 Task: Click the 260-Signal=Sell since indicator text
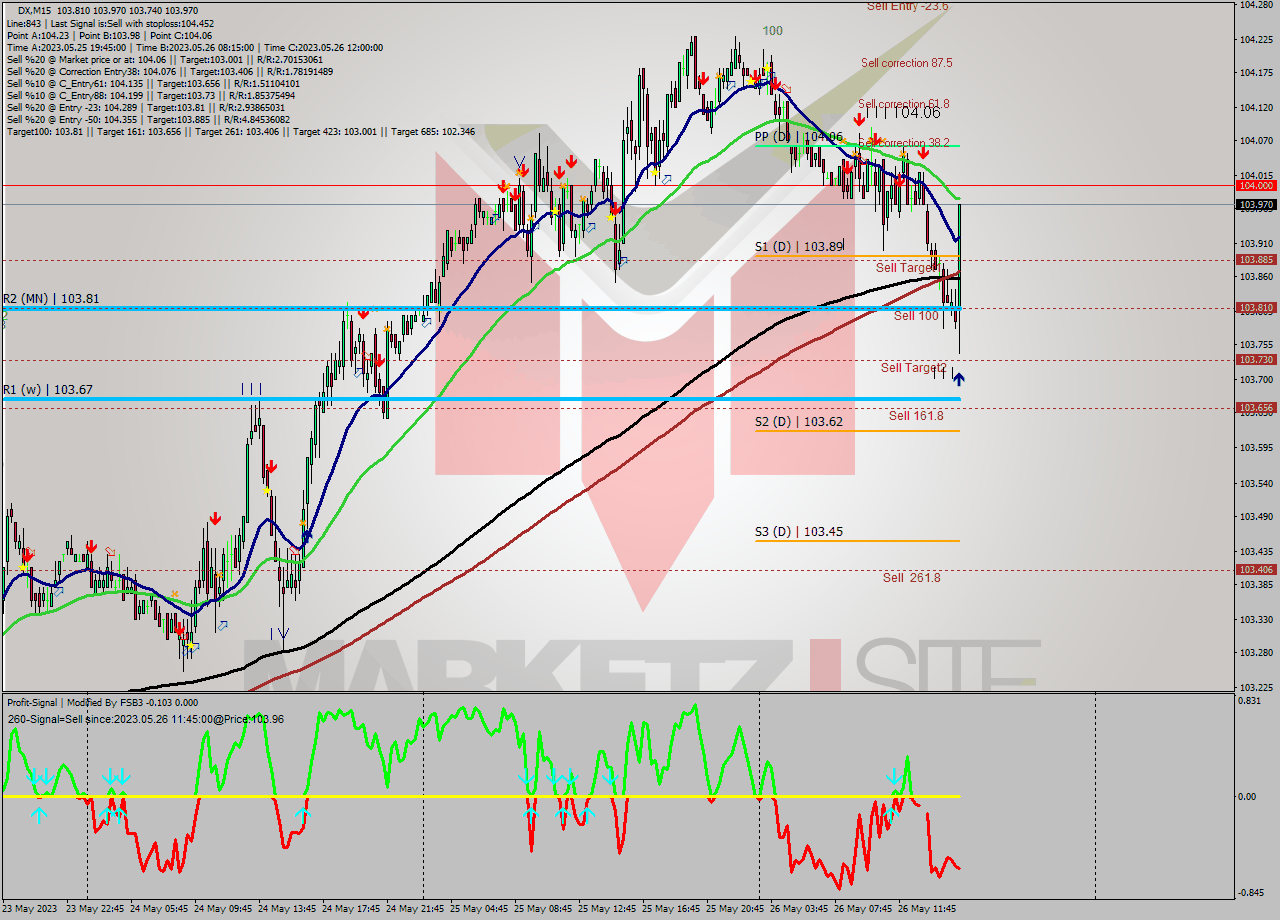click(145, 719)
